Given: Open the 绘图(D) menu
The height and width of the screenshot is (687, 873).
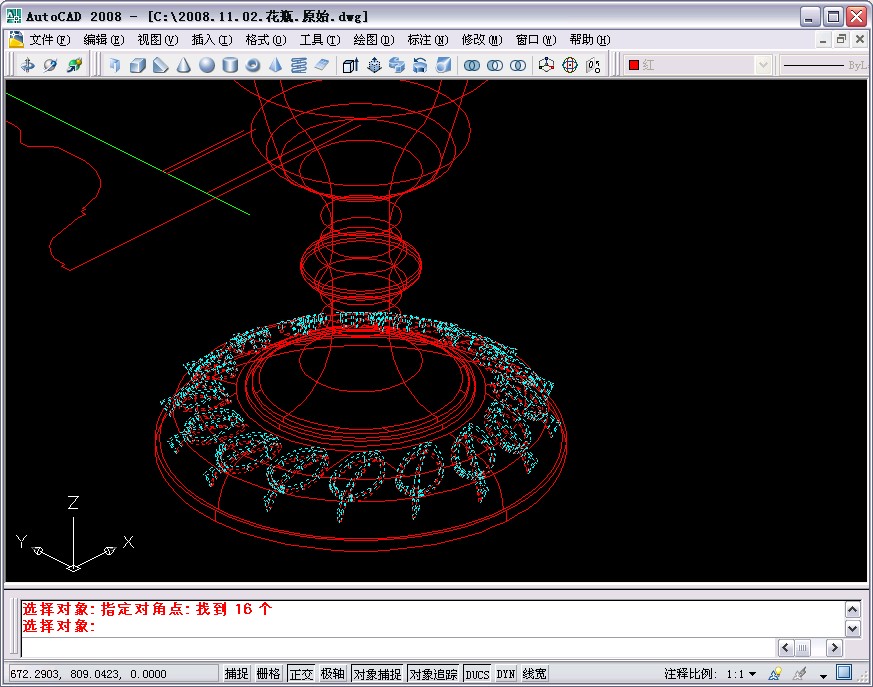Looking at the screenshot, I should (374, 40).
